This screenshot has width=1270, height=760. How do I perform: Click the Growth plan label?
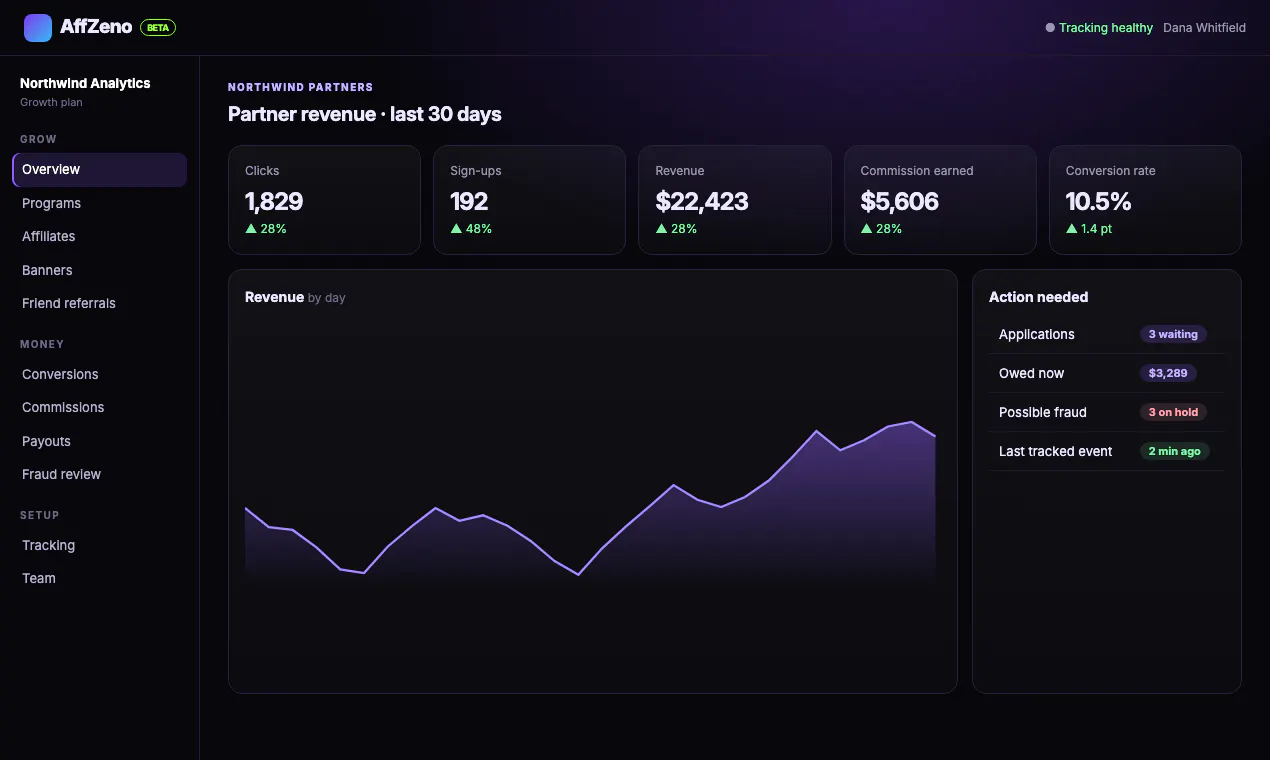point(51,102)
